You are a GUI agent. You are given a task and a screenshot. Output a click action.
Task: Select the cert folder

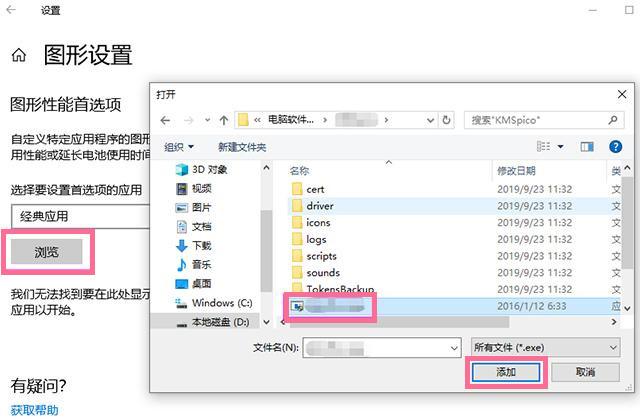point(452,189)
